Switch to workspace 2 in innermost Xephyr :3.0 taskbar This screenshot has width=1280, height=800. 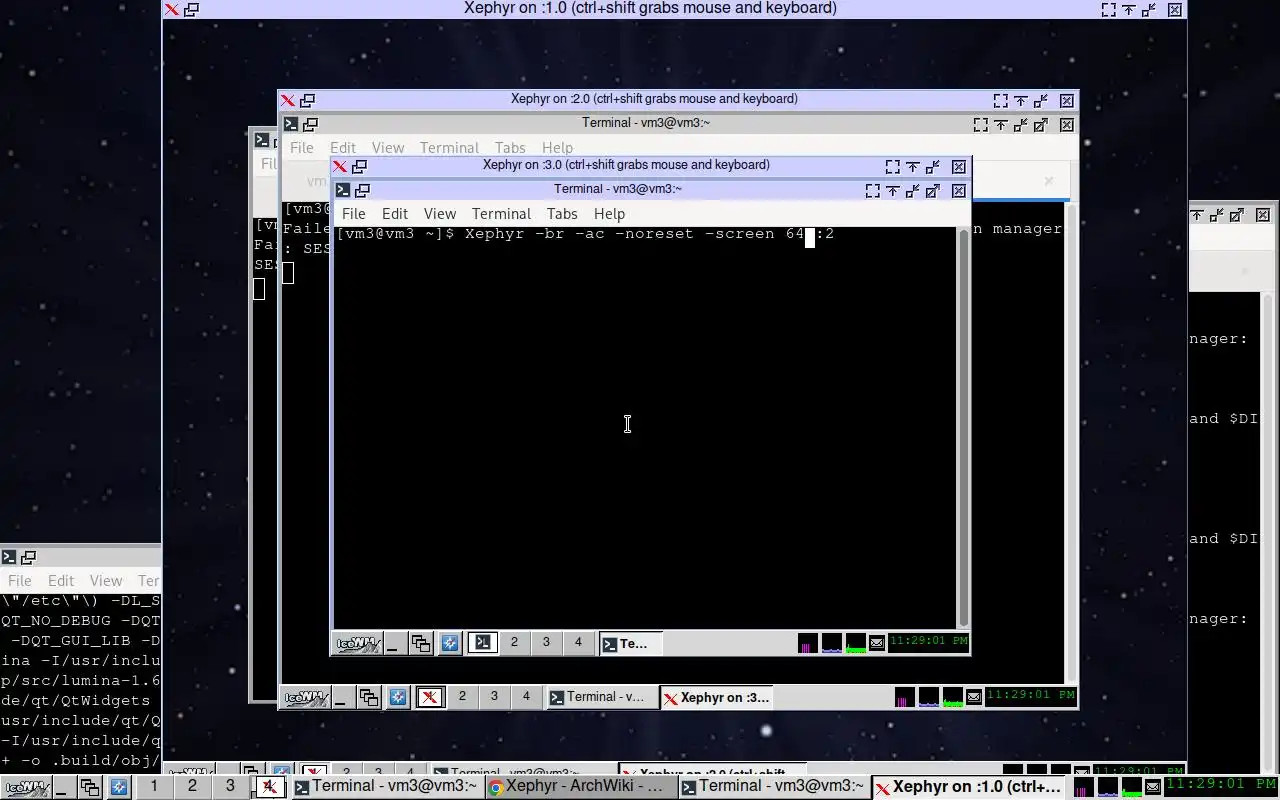514,643
